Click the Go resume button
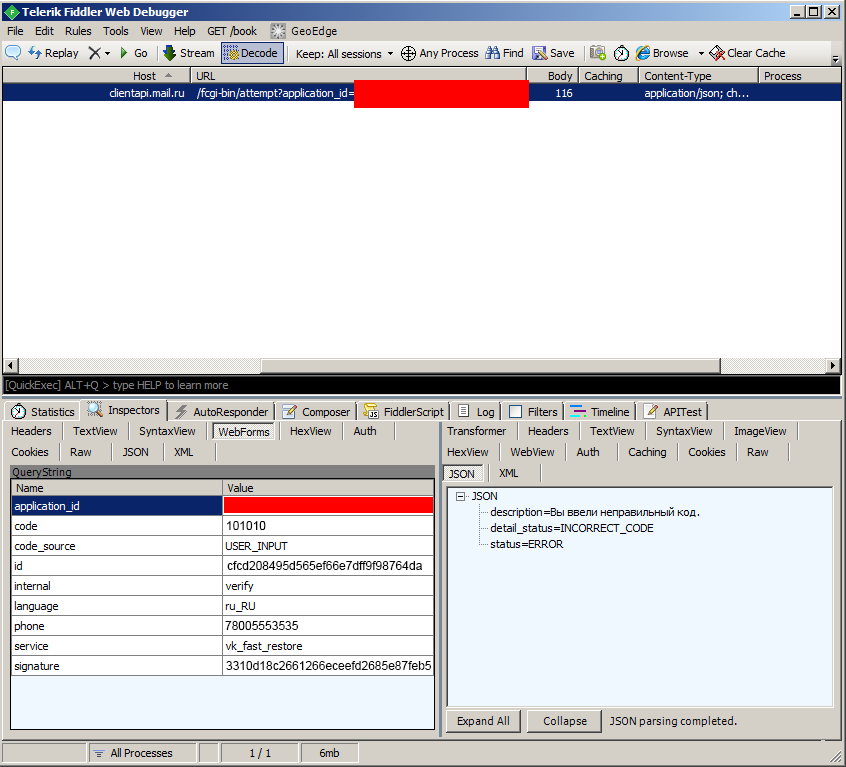 point(134,53)
